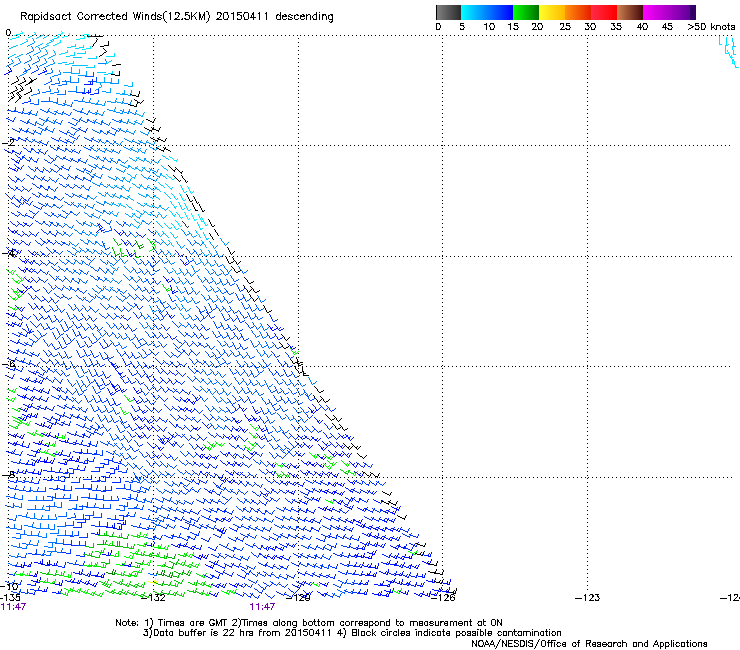The width and height of the screenshot is (740, 650).
Task: Click the word 'descending' in the title
Action: coord(304,17)
